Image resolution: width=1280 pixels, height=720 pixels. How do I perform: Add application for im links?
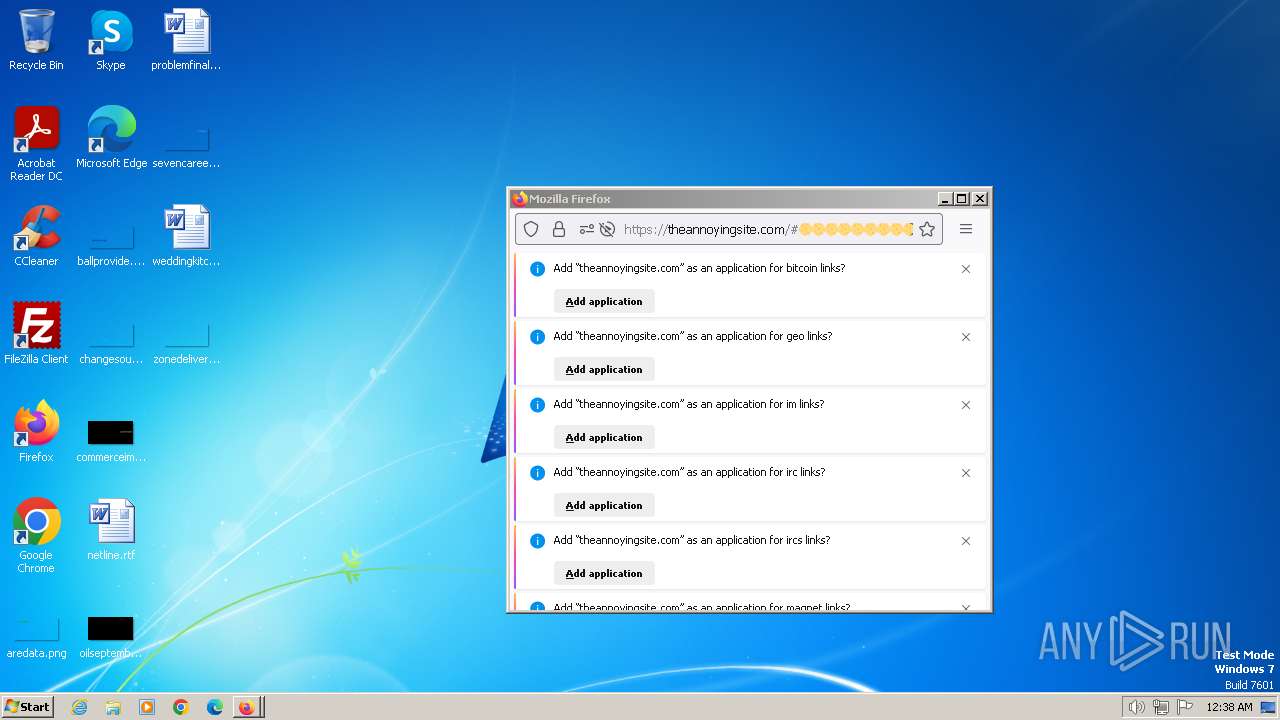(x=604, y=437)
